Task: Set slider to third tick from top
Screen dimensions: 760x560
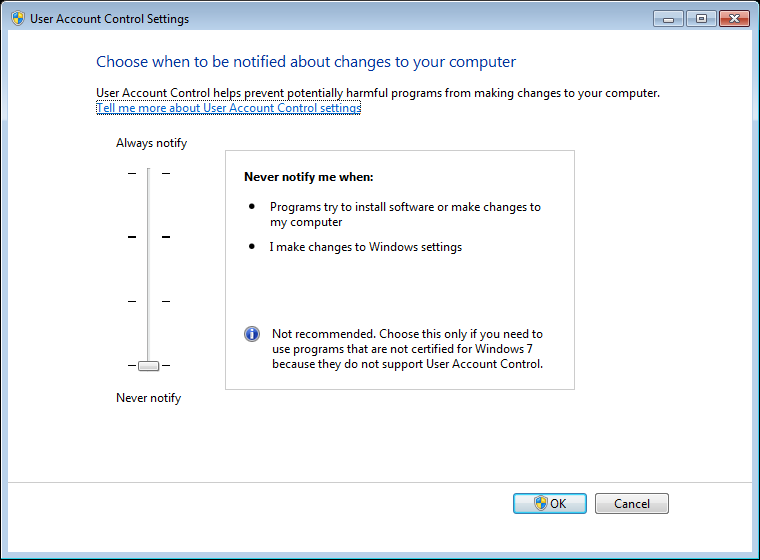Action: [x=148, y=301]
